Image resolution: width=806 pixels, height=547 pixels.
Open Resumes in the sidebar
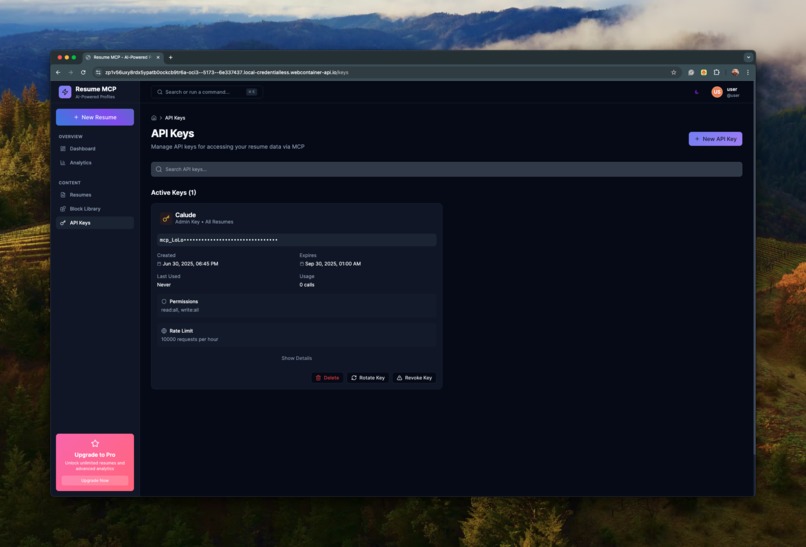[x=95, y=195]
